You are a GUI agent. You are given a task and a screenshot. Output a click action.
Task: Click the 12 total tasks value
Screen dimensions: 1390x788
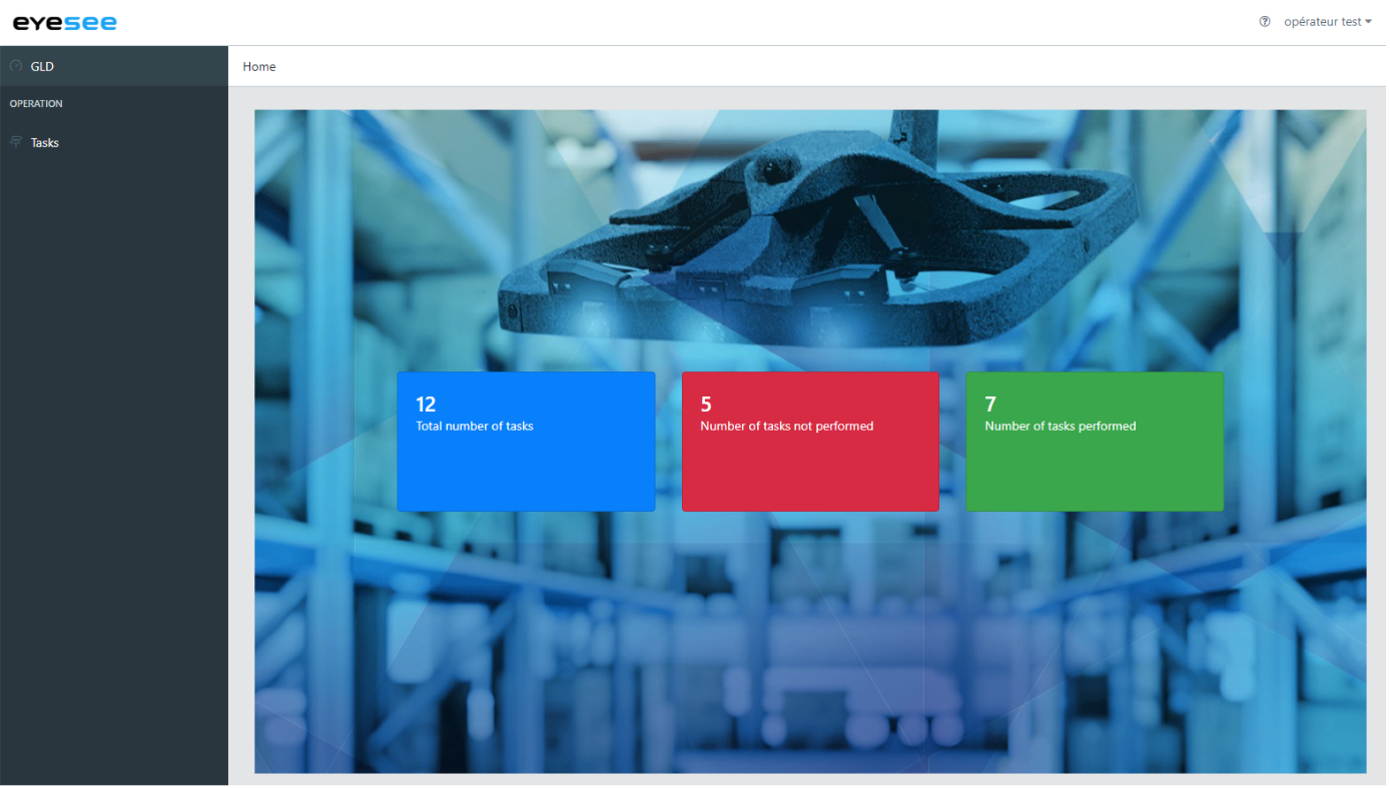click(426, 404)
